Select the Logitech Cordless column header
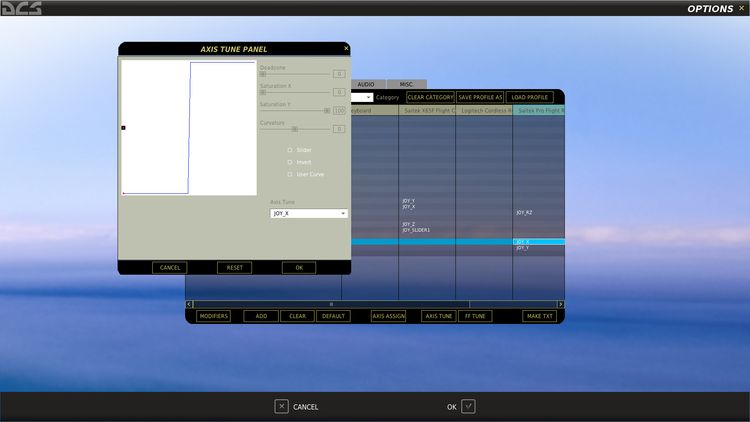Viewport: 750px width, 422px height. pyautogui.click(x=484, y=111)
